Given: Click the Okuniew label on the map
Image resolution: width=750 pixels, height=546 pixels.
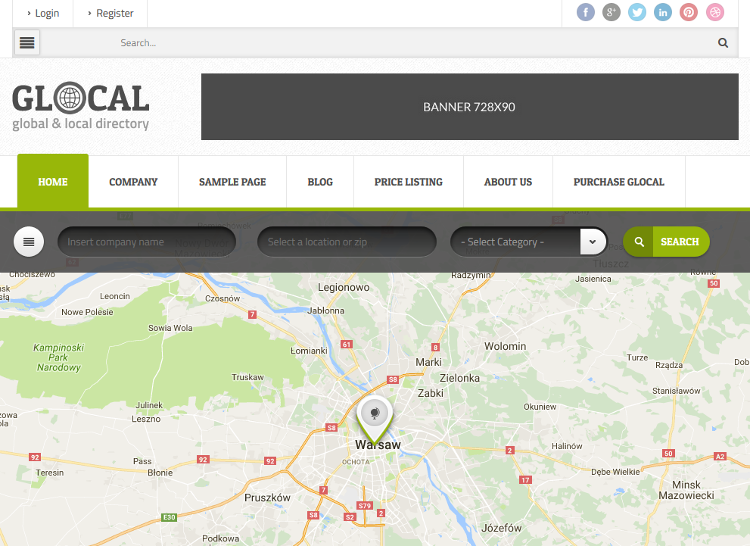Looking at the screenshot, I should pos(540,407).
